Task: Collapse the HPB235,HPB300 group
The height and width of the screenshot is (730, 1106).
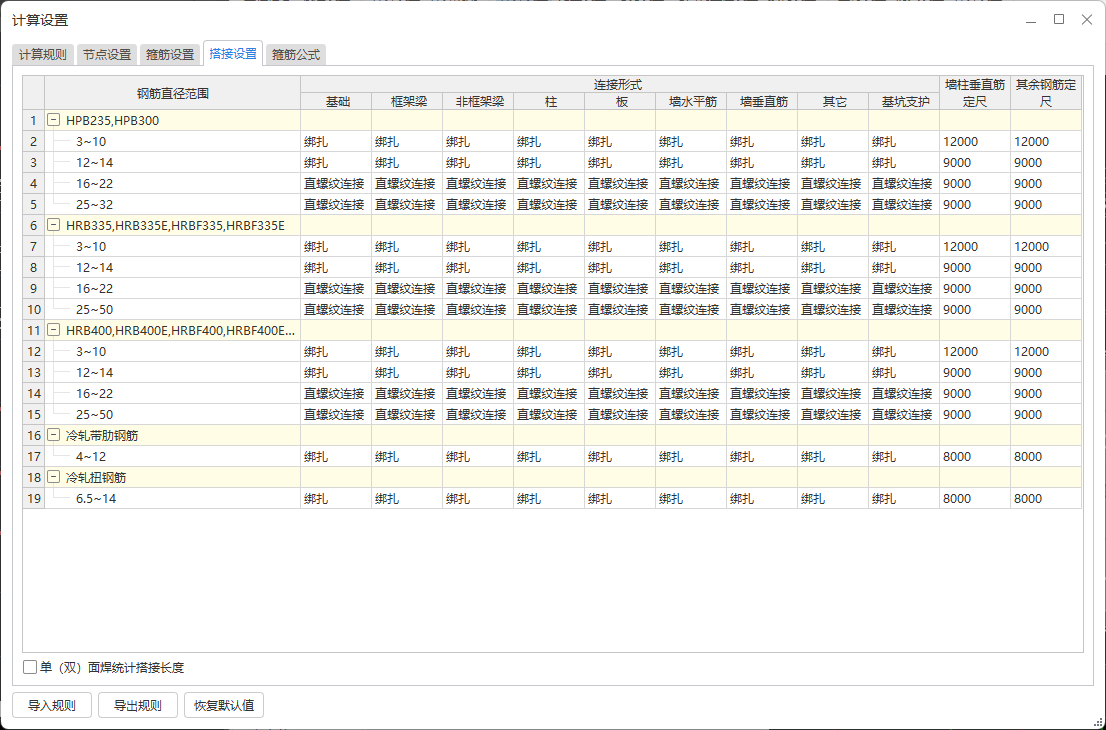Action: (x=54, y=120)
